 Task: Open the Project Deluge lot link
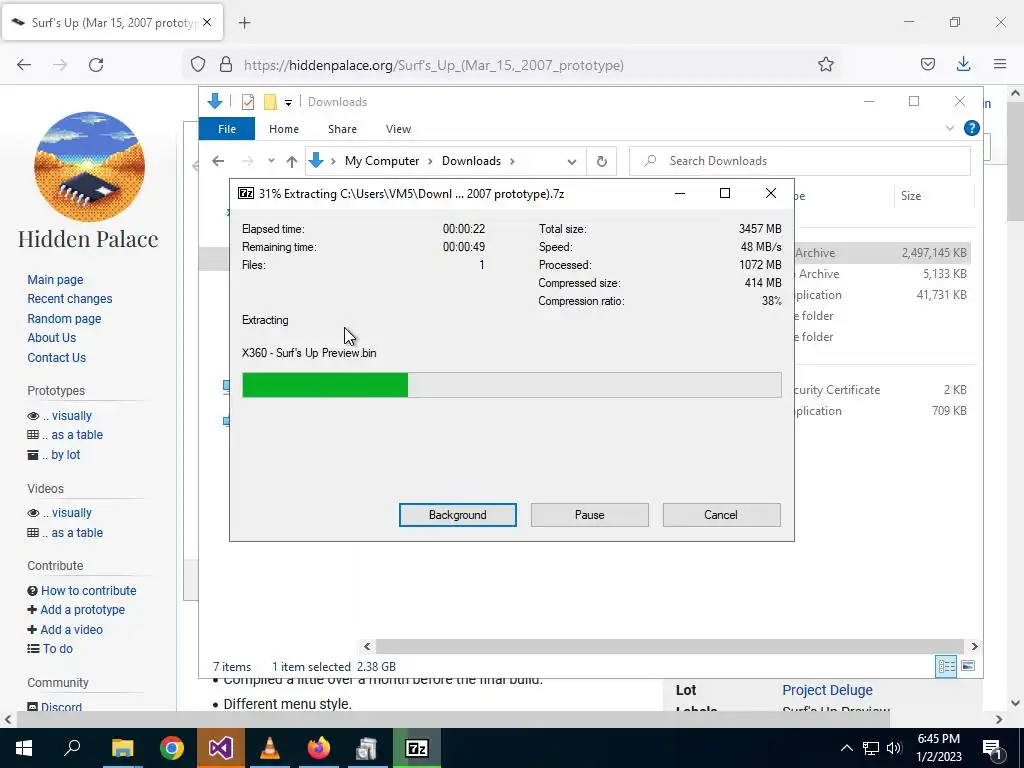(827, 690)
